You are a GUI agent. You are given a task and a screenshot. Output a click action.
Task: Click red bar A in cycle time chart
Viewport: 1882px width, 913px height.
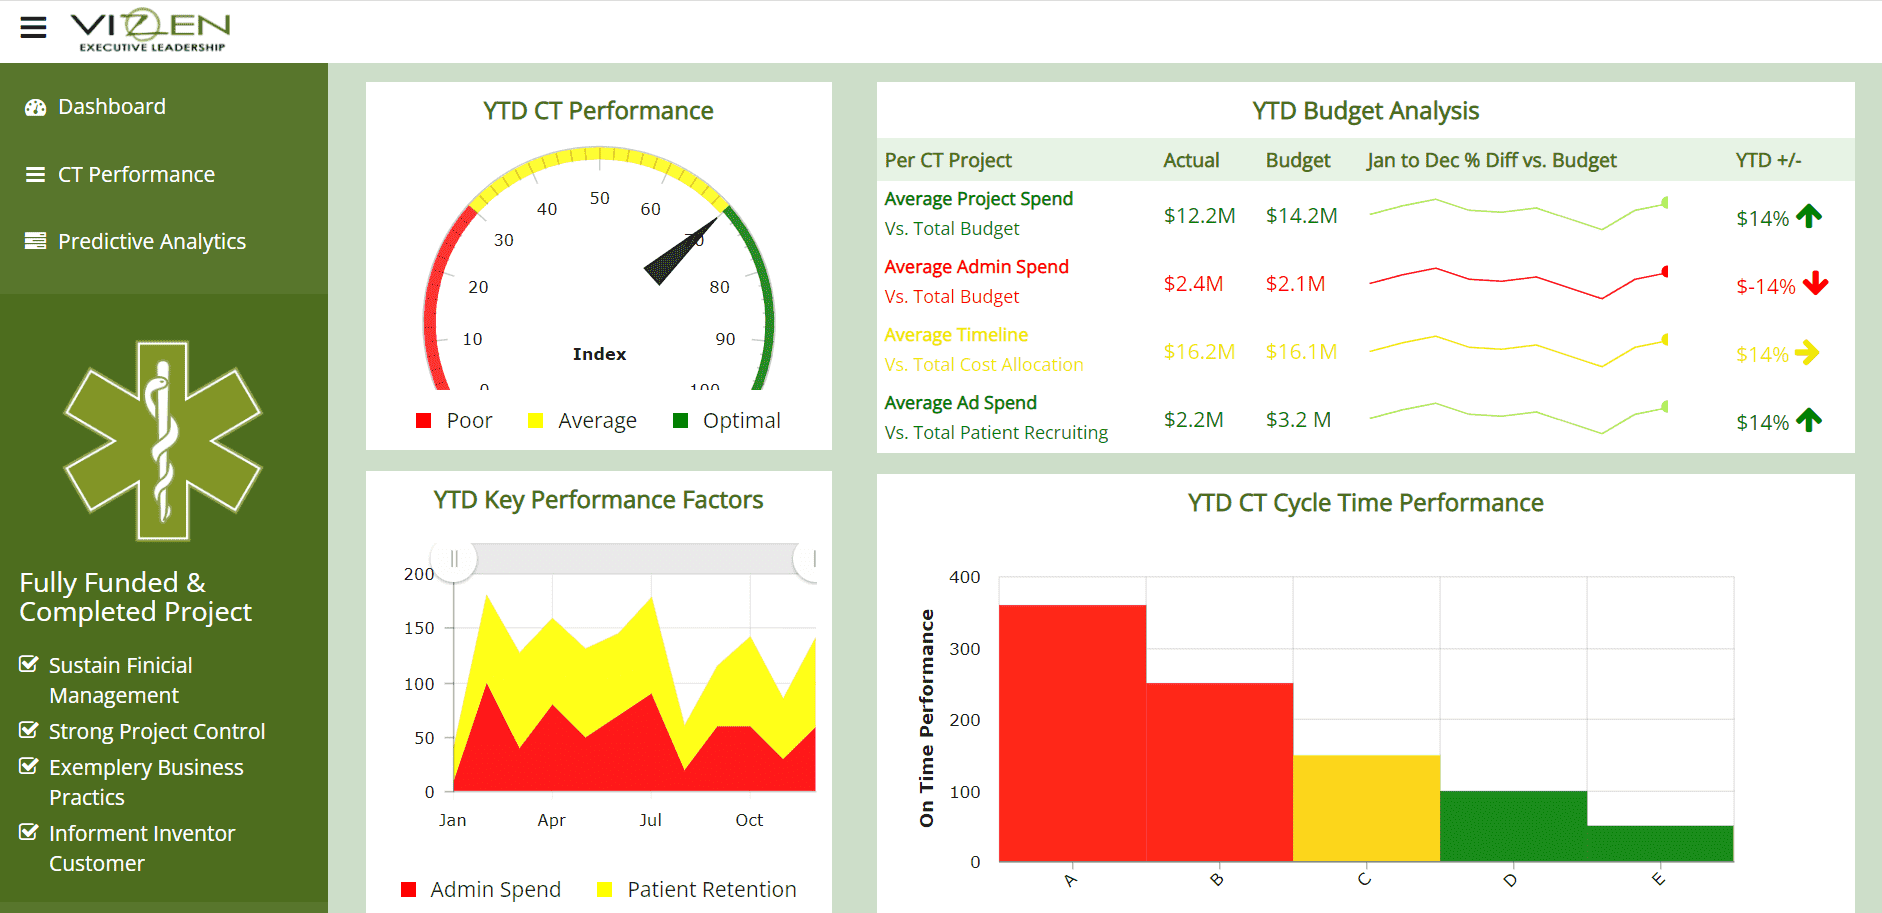tap(1072, 733)
